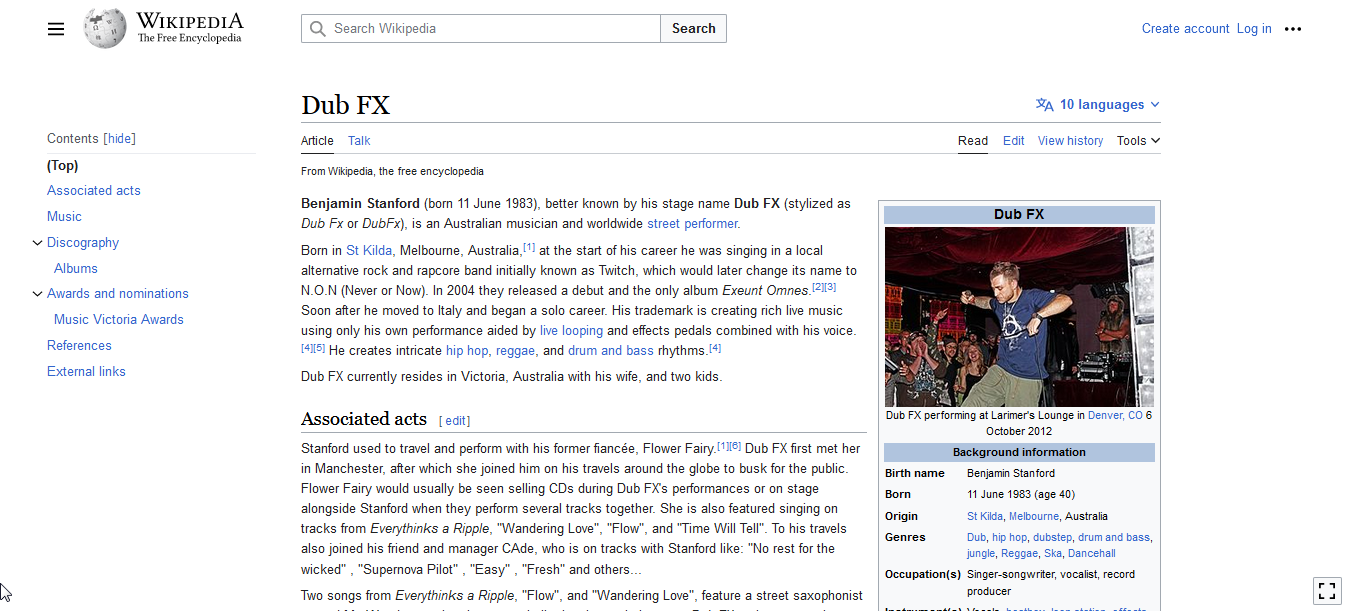Go to External links in contents
The width and height of the screenshot is (1346, 611).
tap(86, 372)
